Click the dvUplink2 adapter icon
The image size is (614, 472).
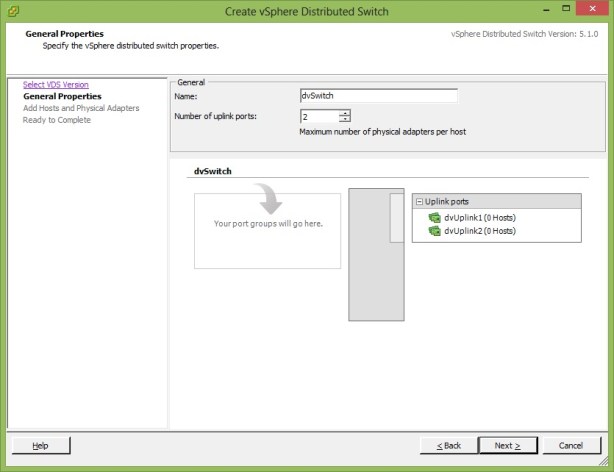click(434, 230)
